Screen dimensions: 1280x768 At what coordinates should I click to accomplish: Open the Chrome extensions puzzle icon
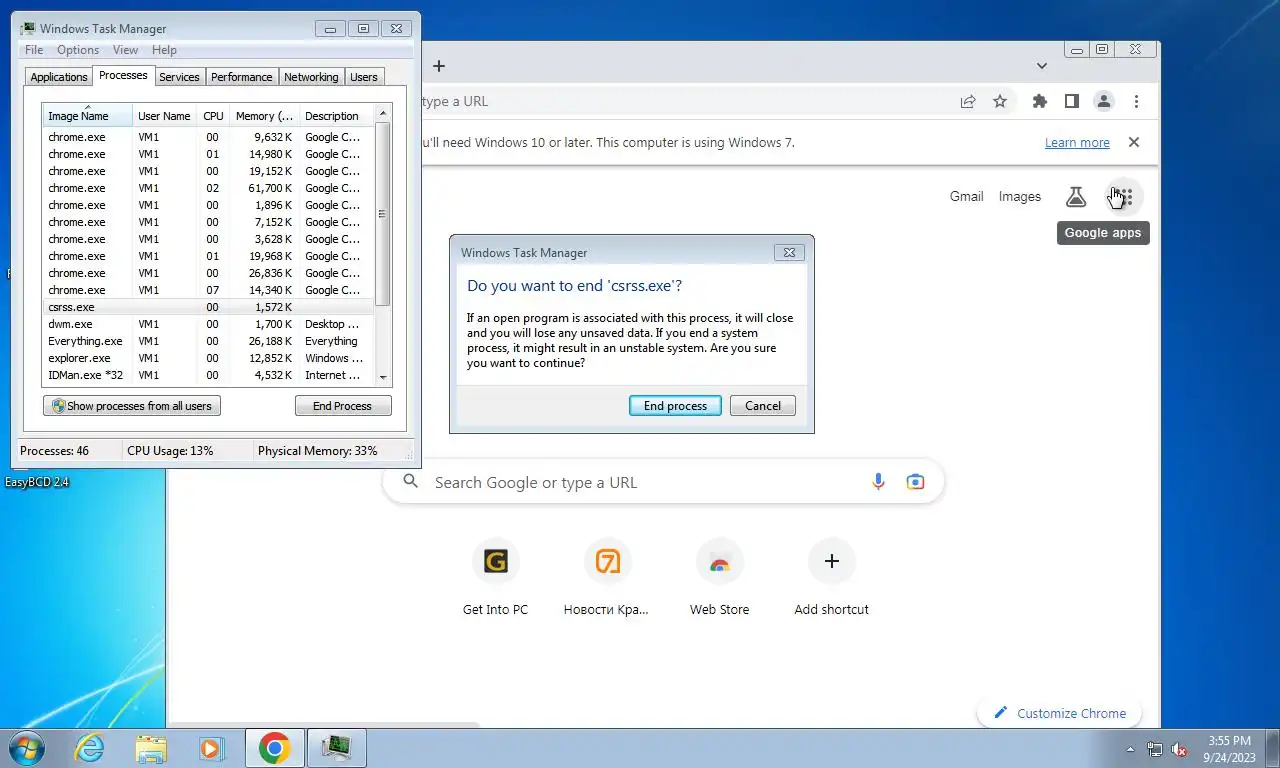(1040, 101)
